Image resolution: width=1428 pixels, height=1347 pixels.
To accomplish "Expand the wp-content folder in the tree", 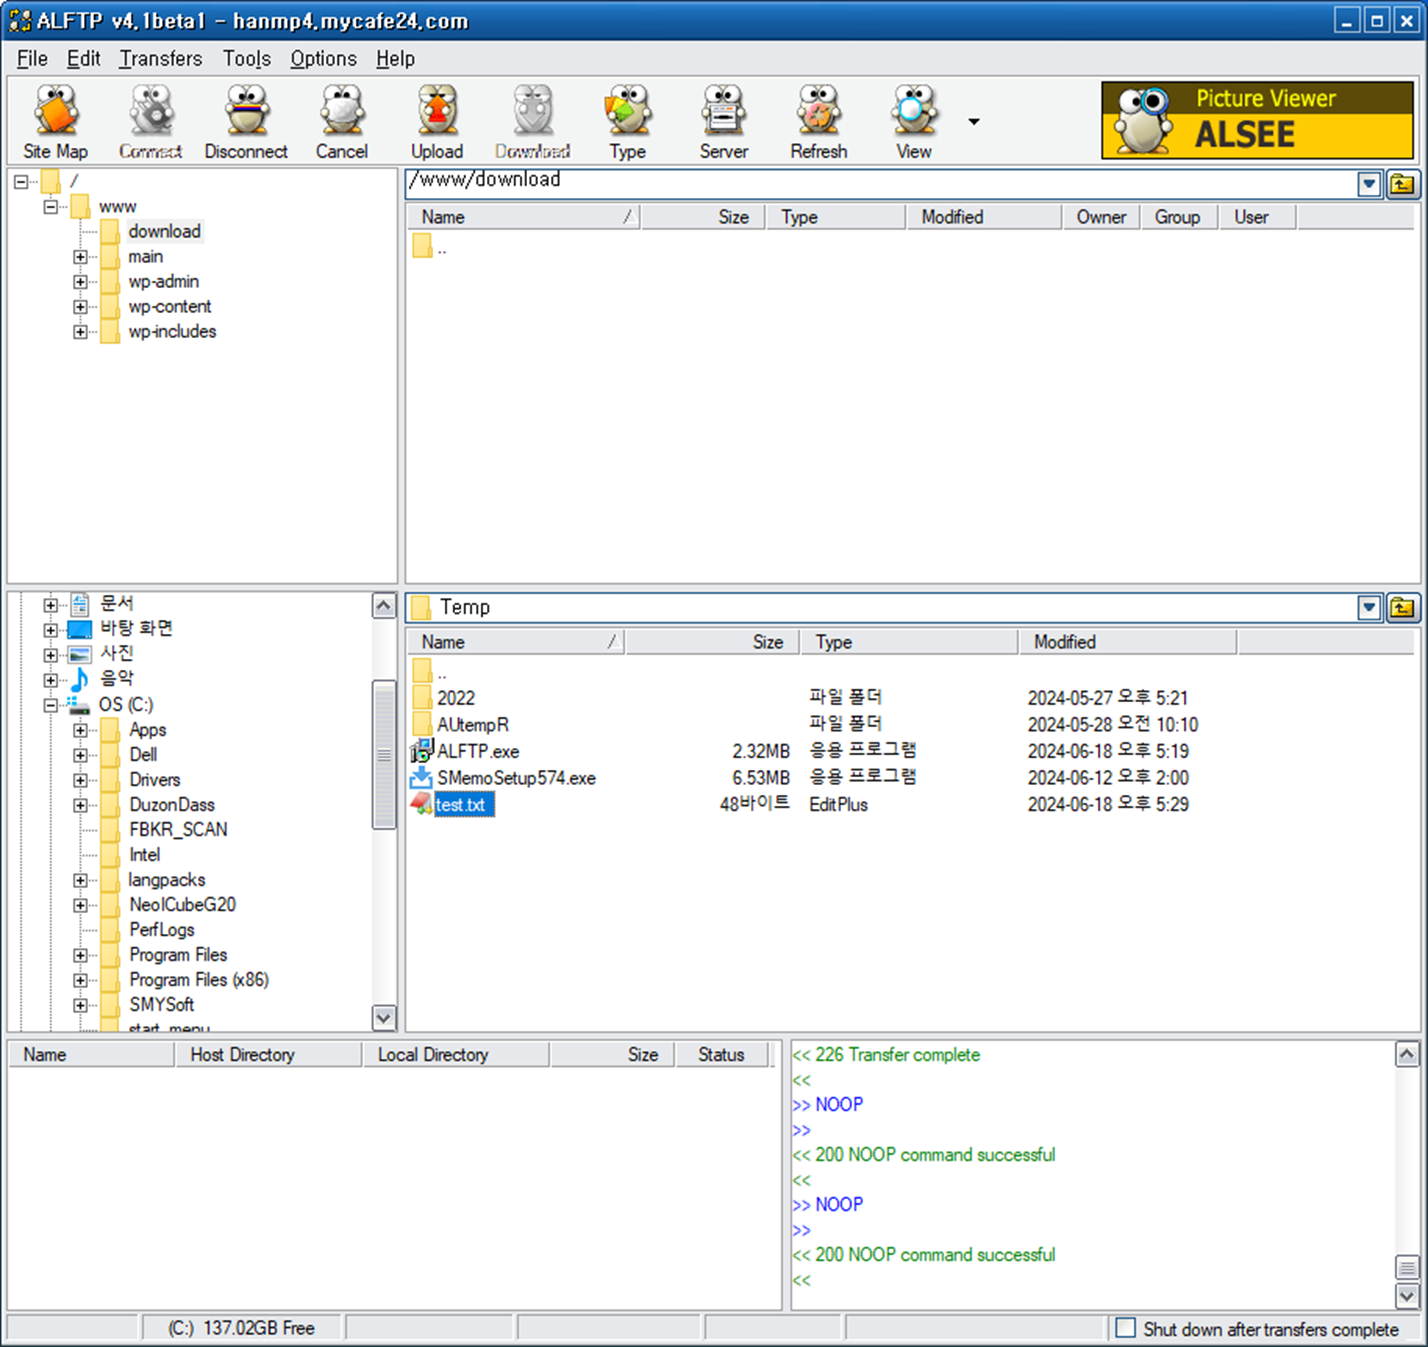I will coord(81,306).
